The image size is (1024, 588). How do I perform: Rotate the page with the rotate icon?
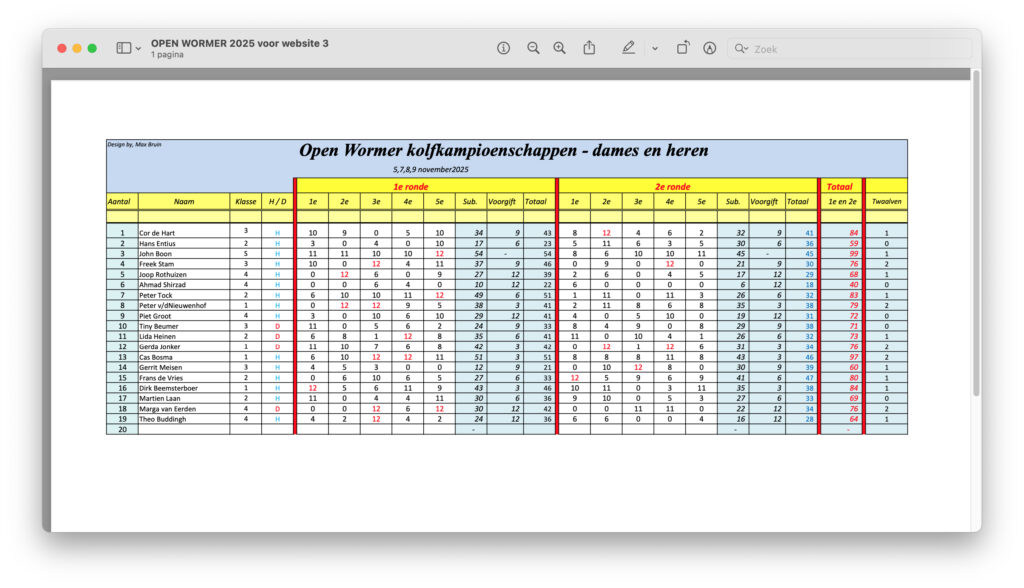pos(683,48)
